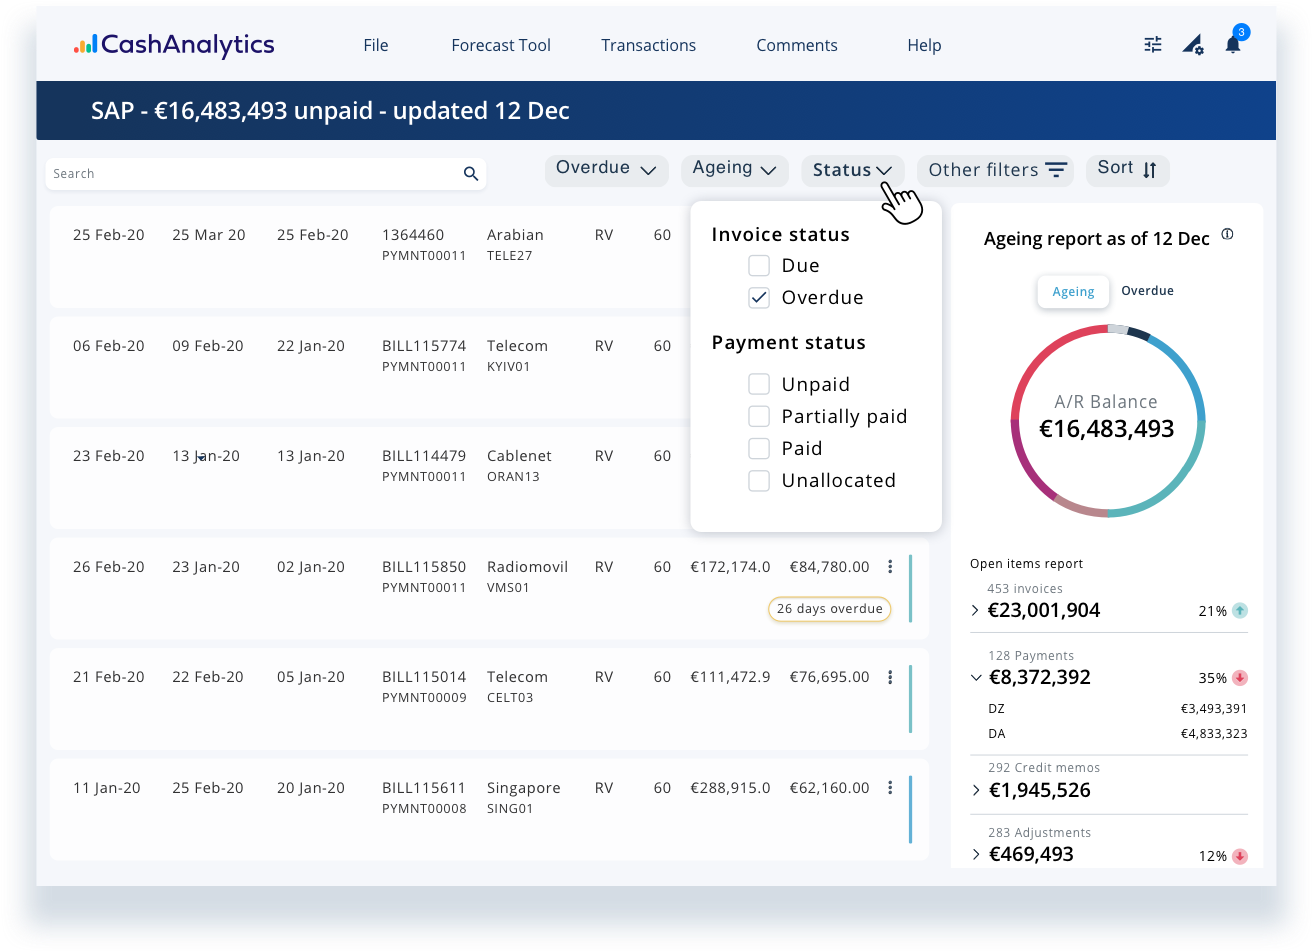Open the Comments menu

click(x=797, y=45)
